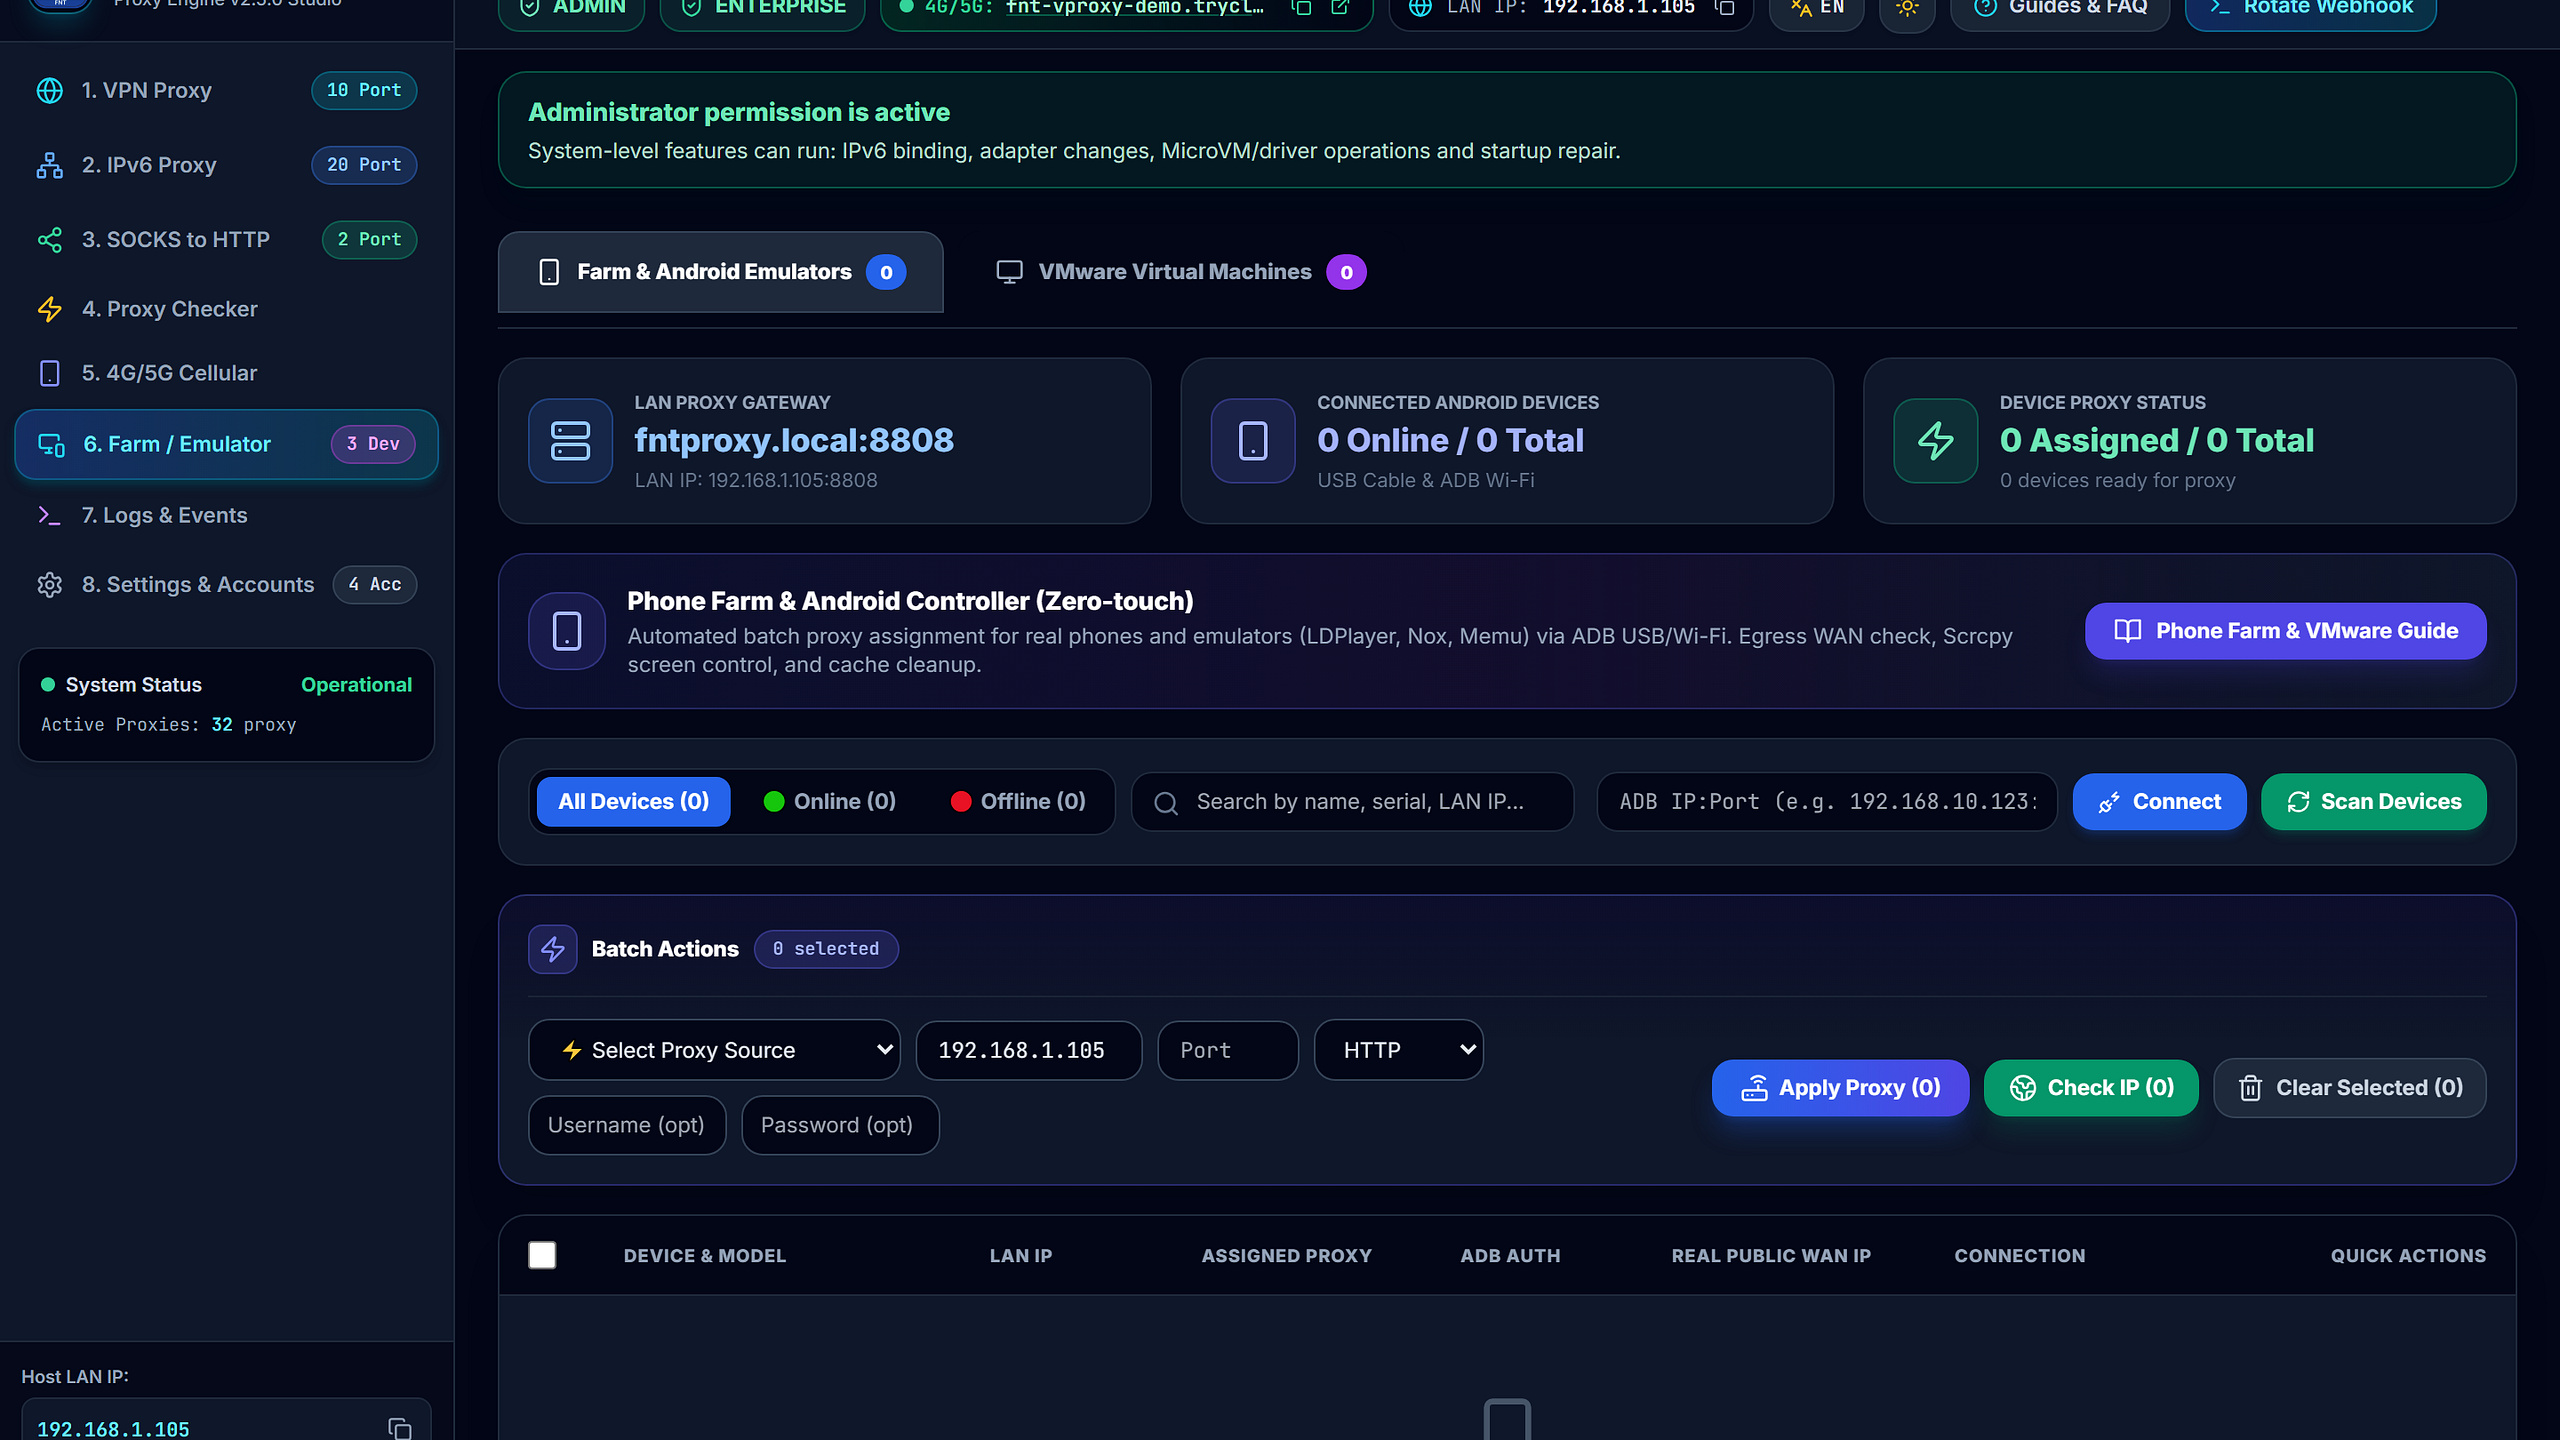Image resolution: width=2560 pixels, height=1440 pixels.
Task: Open 4. Proxy Checker section
Action: click(x=169, y=309)
